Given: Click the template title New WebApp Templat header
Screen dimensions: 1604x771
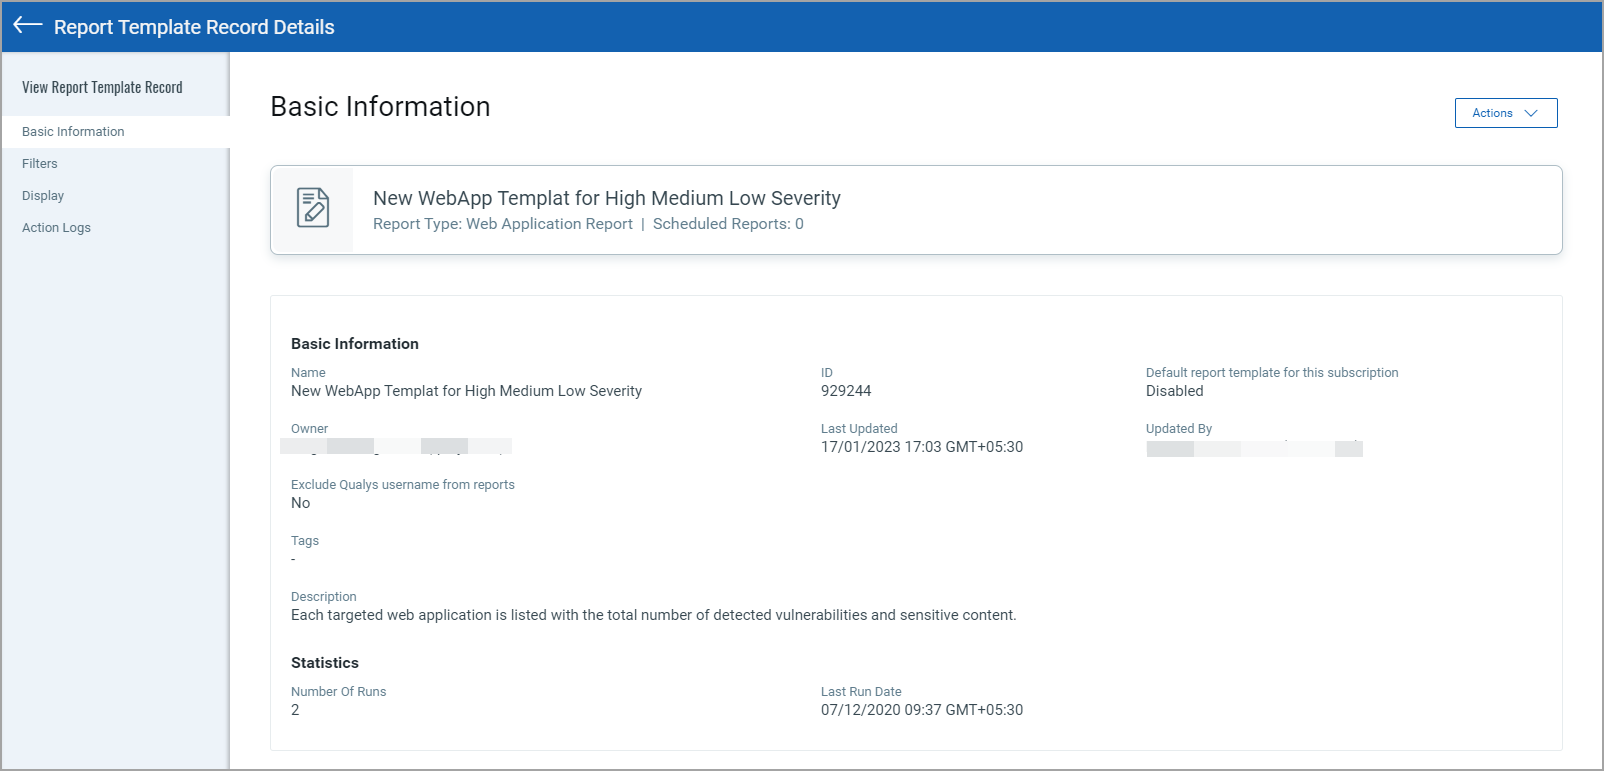Looking at the screenshot, I should click(x=607, y=198).
